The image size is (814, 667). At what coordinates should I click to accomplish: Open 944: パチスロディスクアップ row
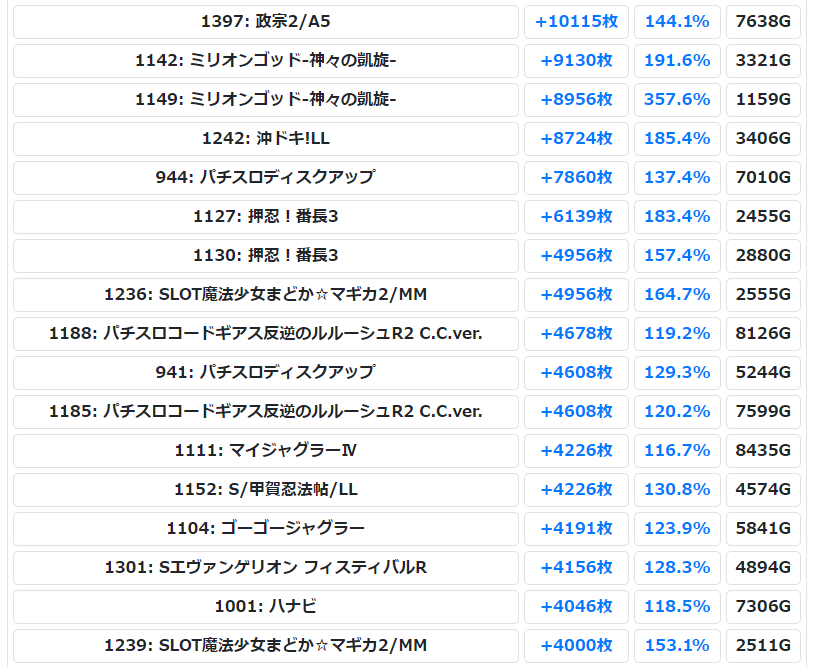pyautogui.click(x=266, y=178)
